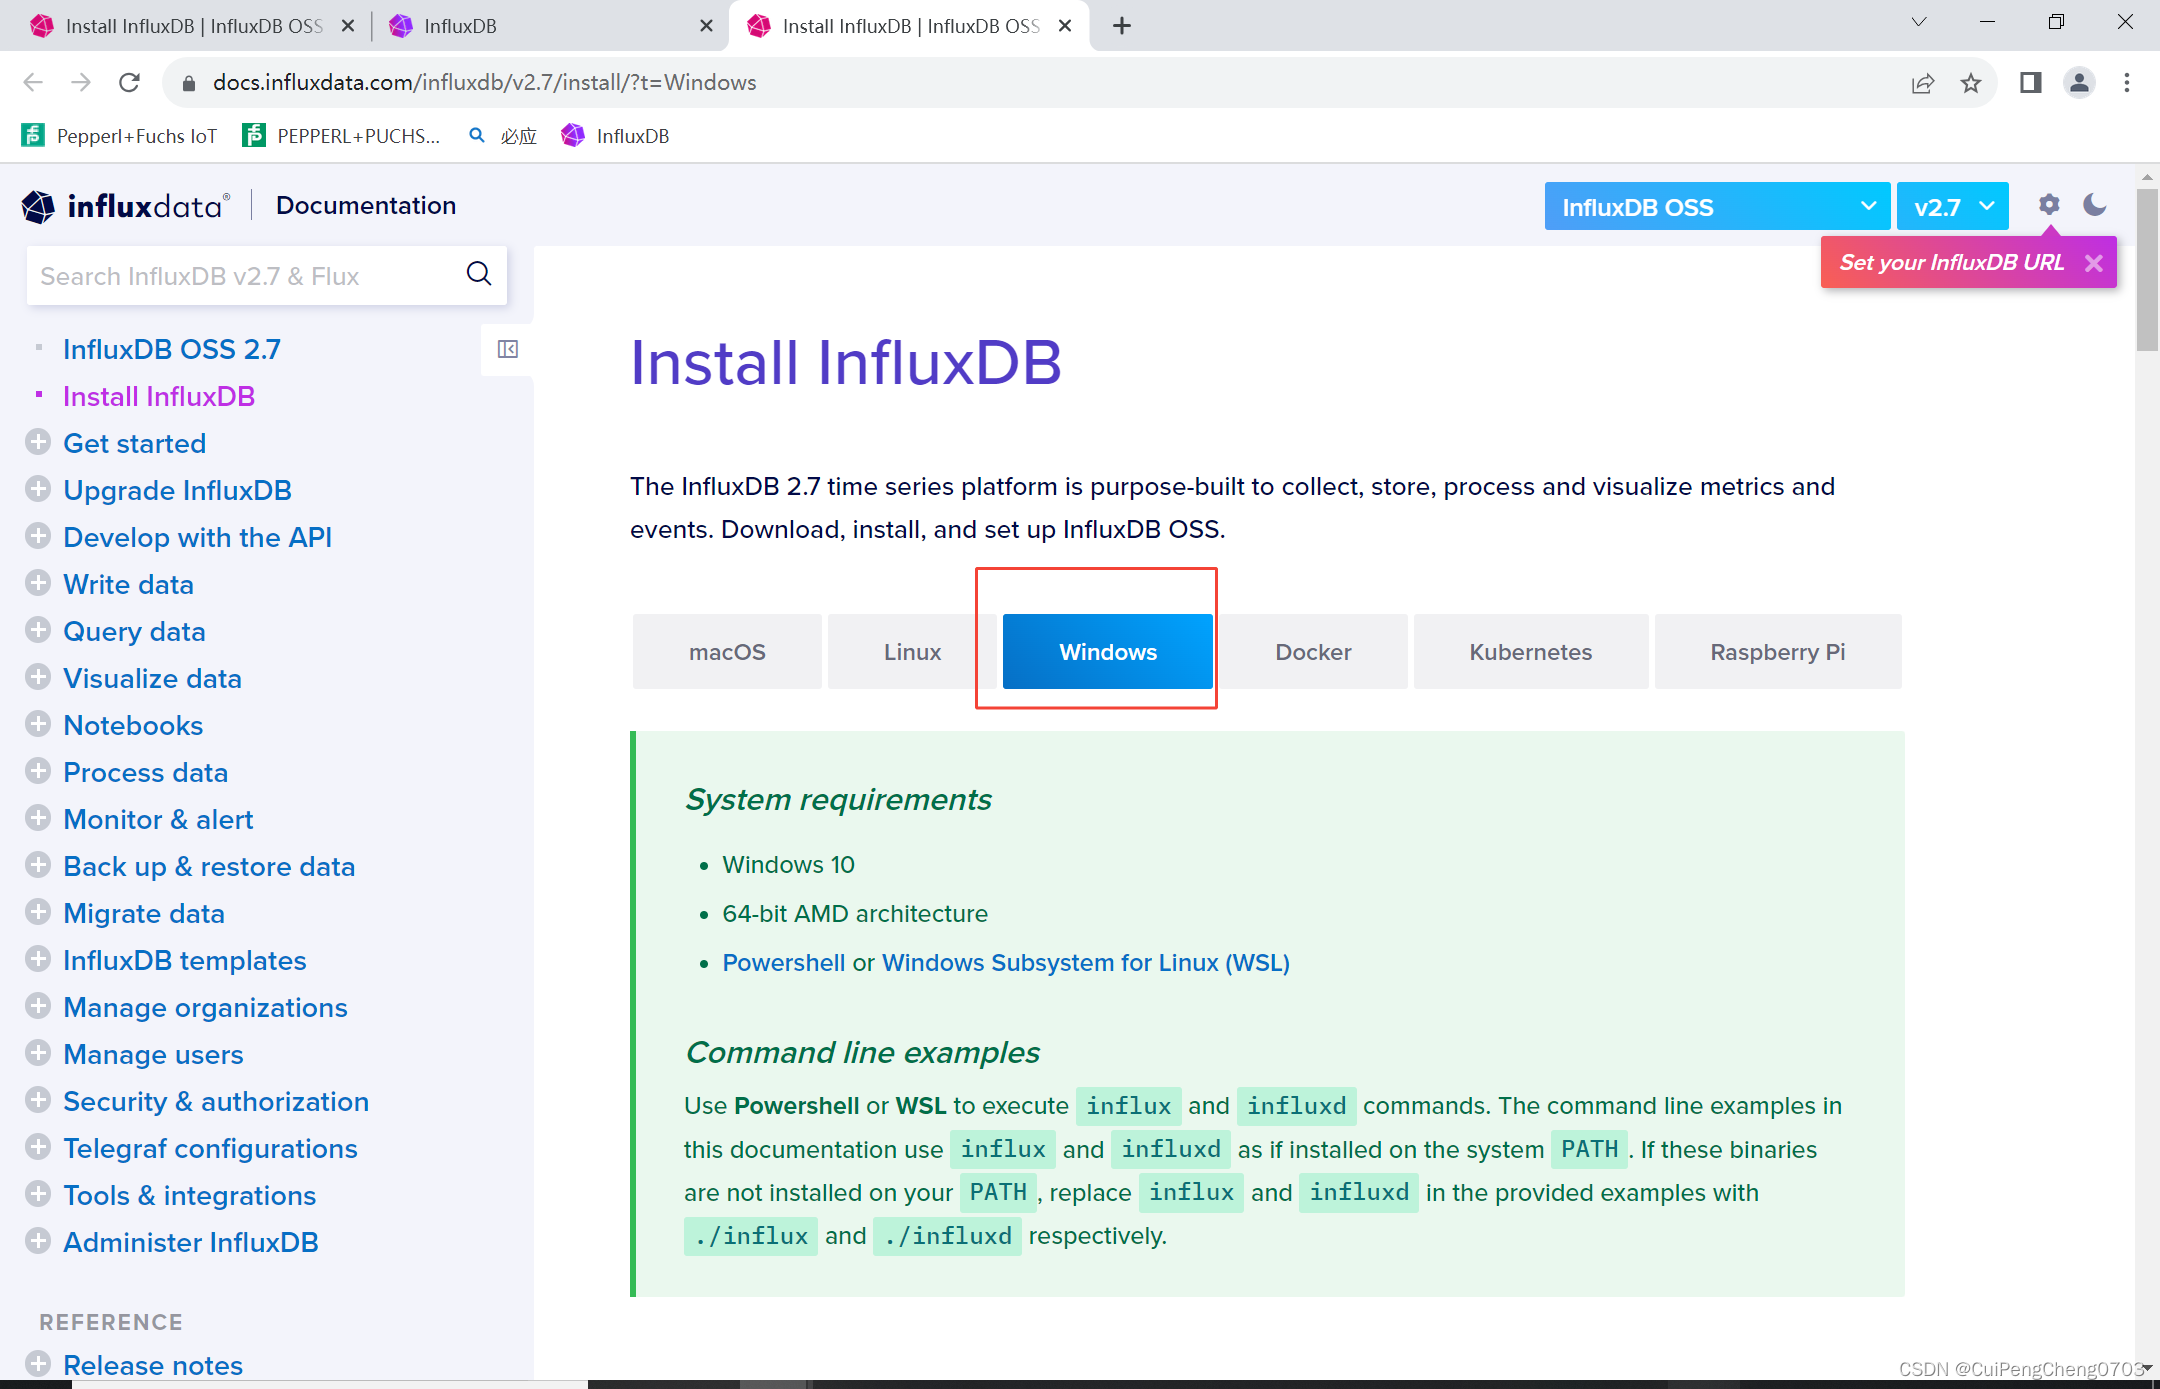This screenshot has height=1389, width=2160.
Task: Expand the Notebooks section
Action: (x=38, y=724)
